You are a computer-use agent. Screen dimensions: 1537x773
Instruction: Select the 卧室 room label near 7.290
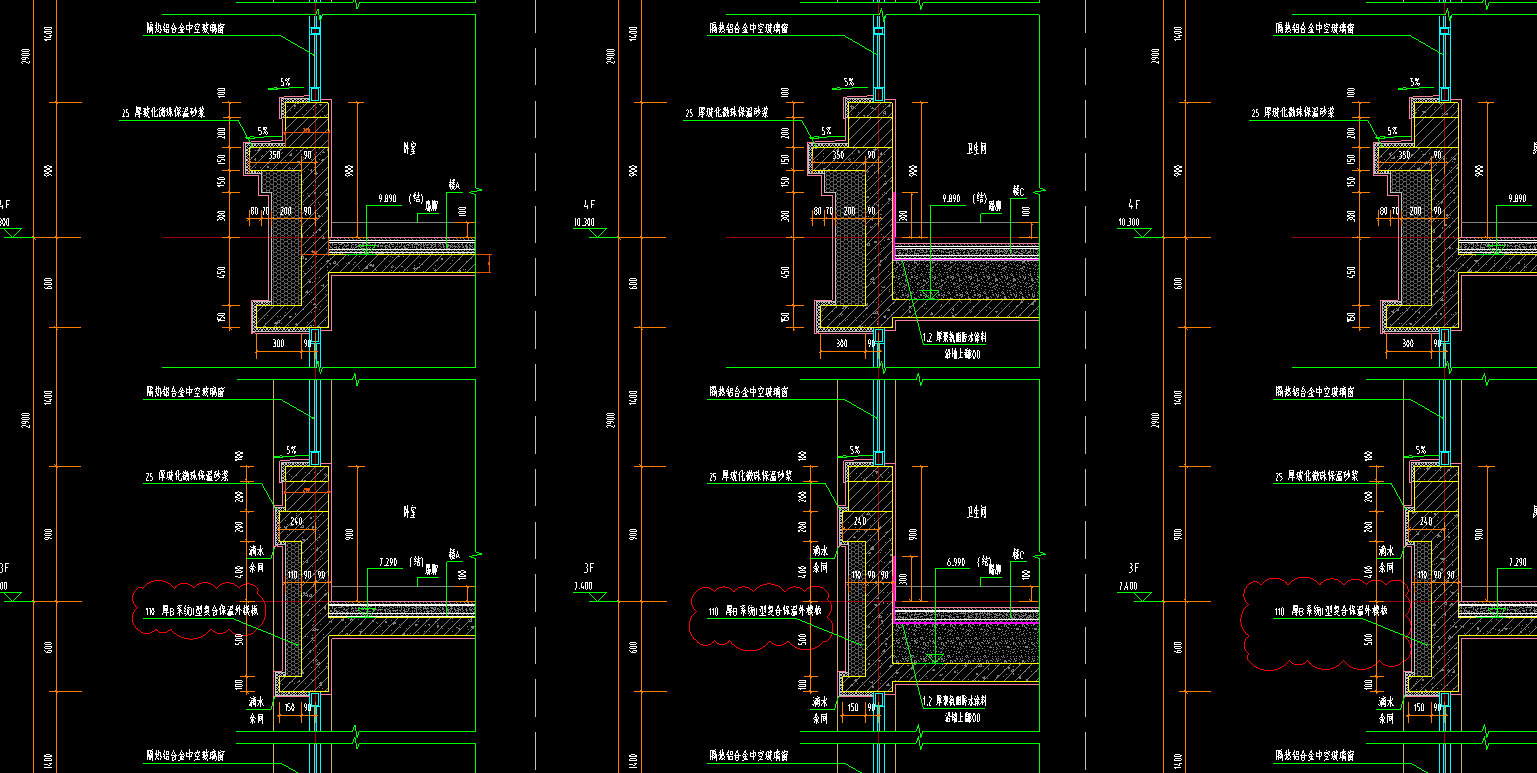click(409, 511)
